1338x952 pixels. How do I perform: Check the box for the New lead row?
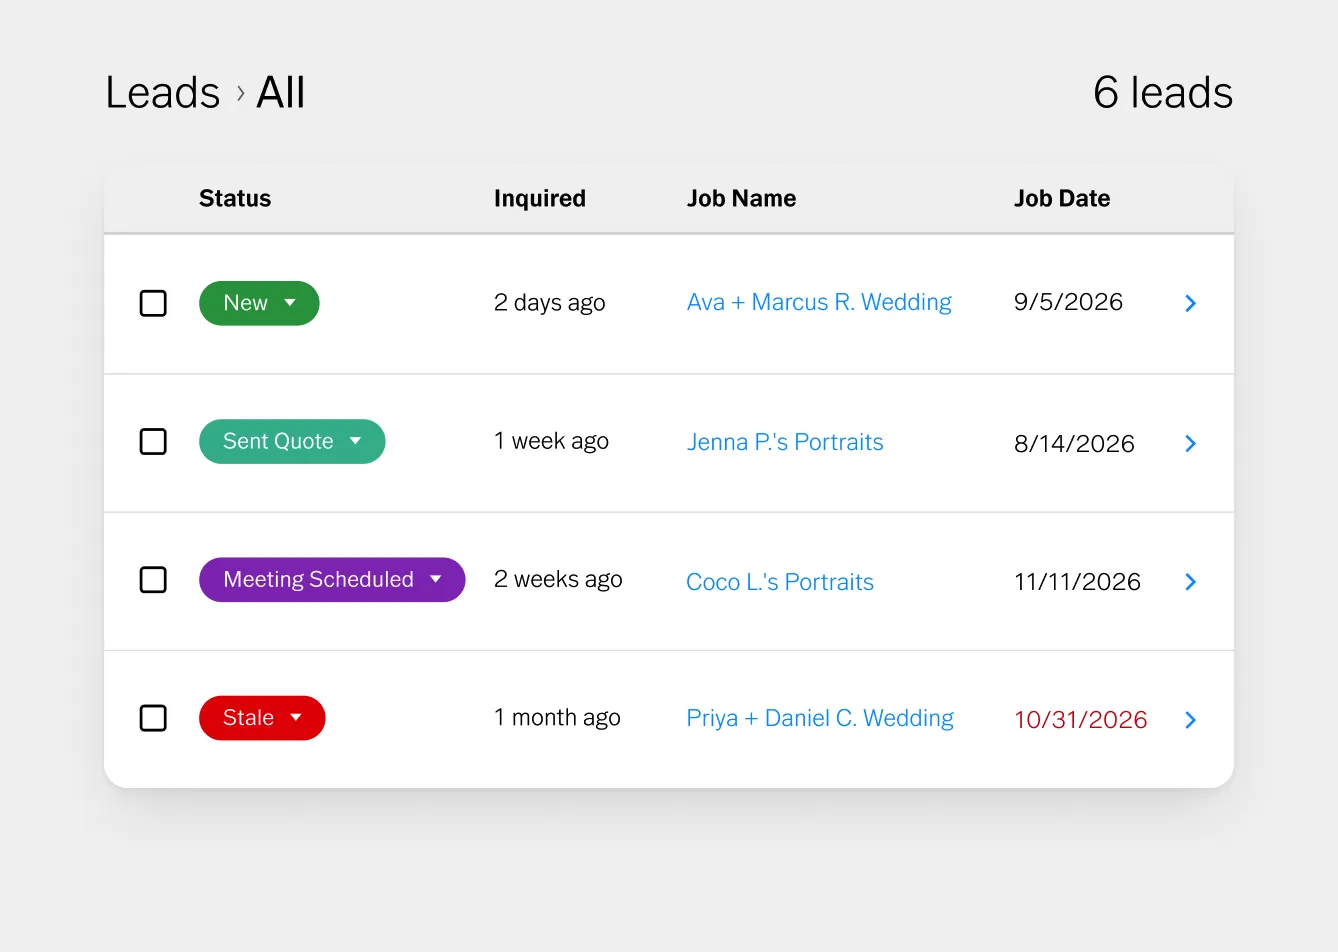(x=153, y=303)
